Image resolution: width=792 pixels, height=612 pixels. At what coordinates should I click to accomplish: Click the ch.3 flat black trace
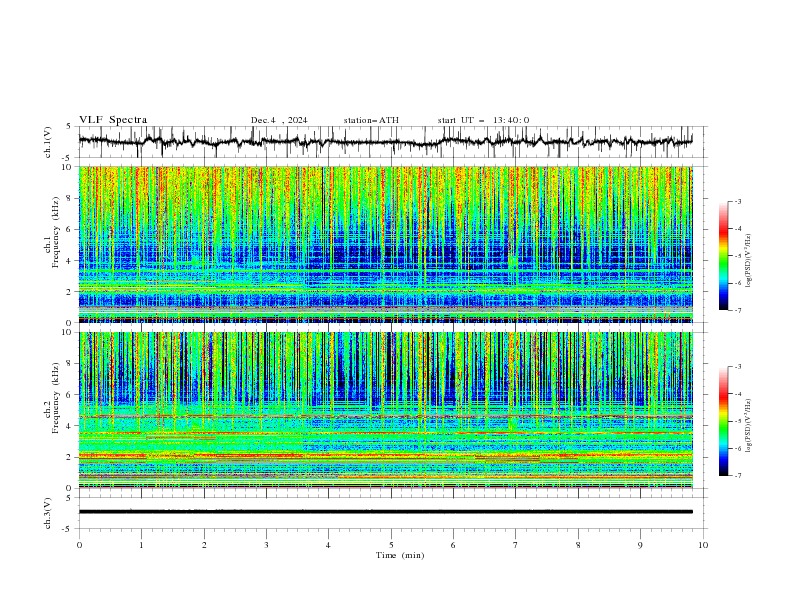point(385,512)
